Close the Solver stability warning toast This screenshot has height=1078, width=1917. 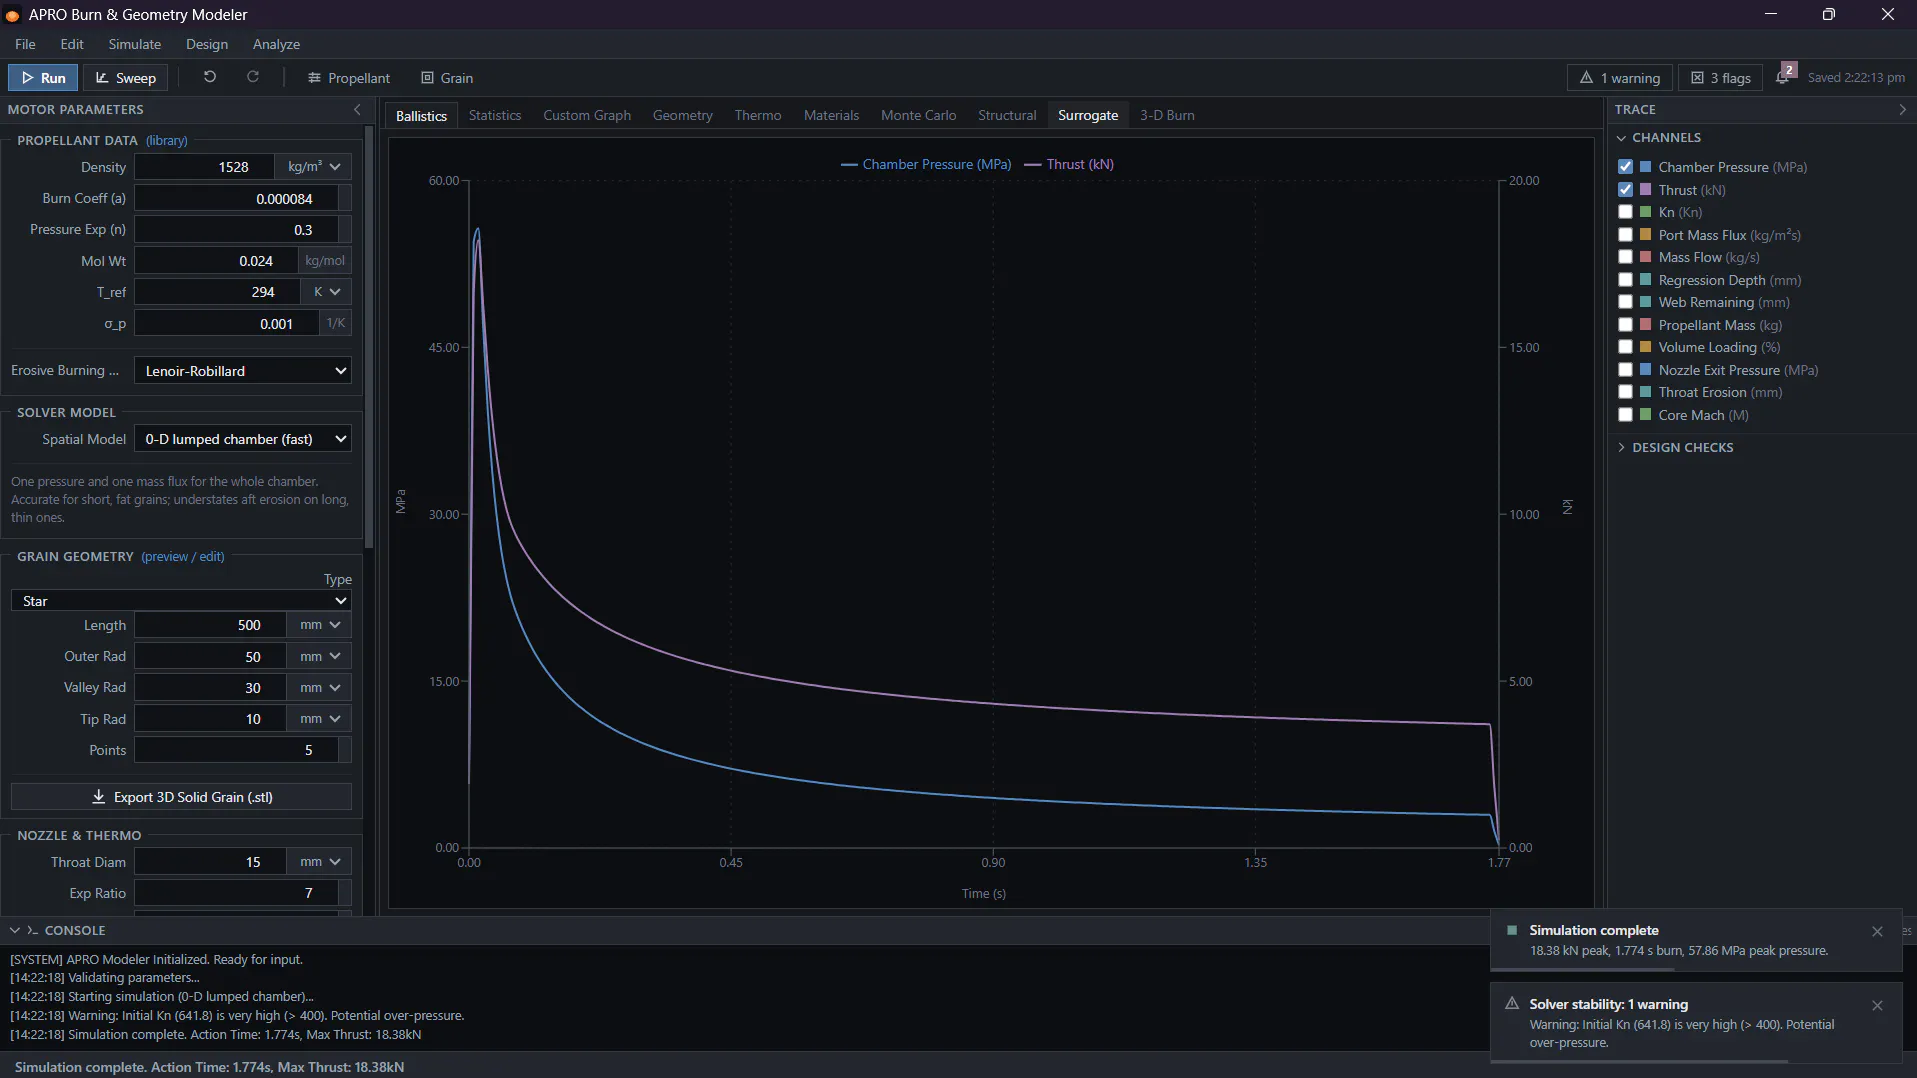pyautogui.click(x=1877, y=1005)
